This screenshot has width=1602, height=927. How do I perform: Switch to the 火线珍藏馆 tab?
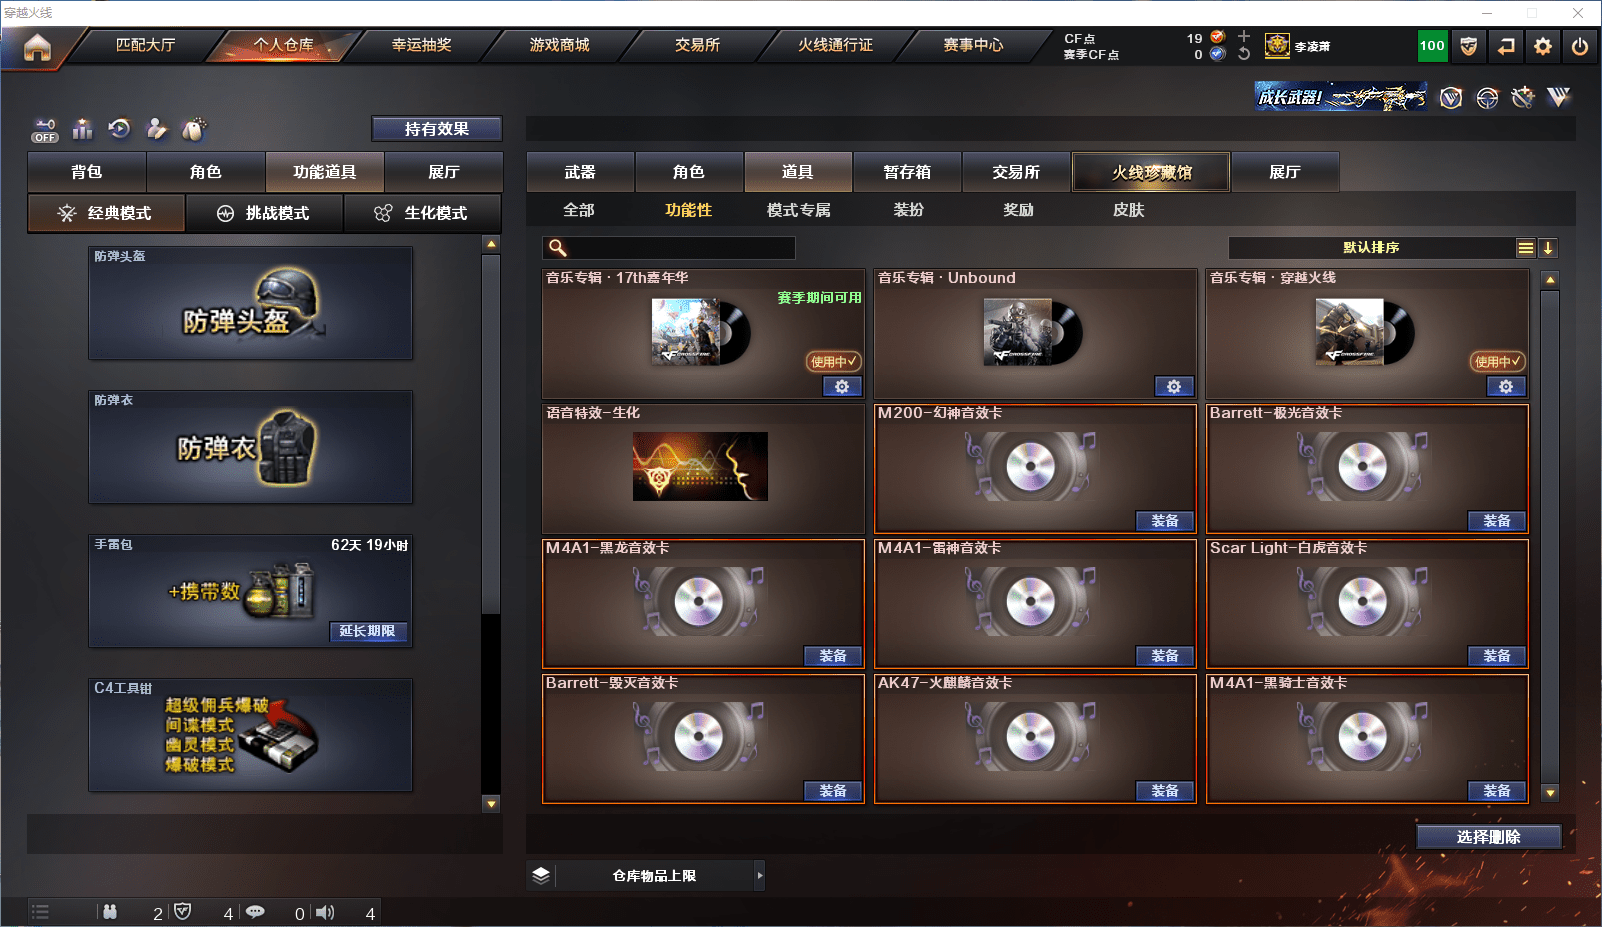1150,171
